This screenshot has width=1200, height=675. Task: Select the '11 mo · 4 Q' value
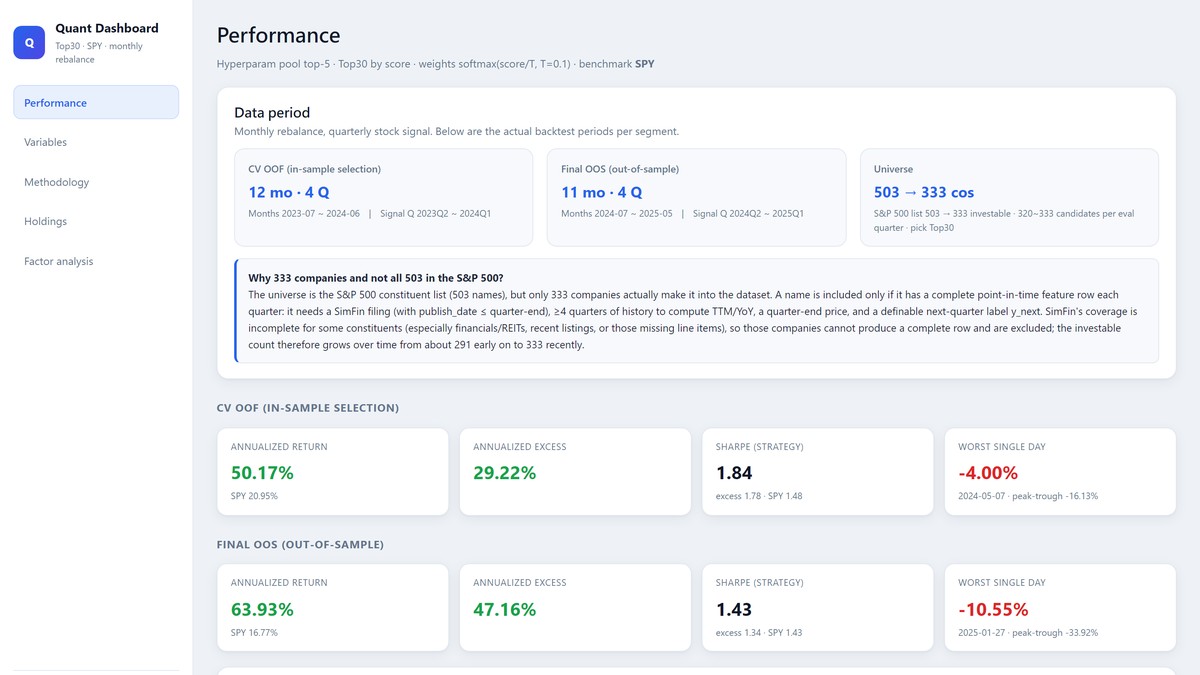(601, 192)
